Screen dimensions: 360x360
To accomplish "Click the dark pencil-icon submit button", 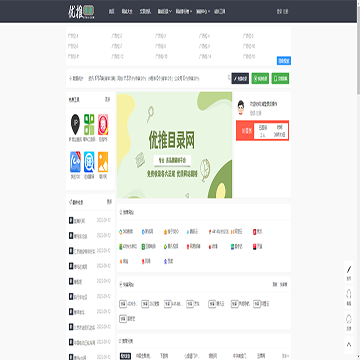I will [x=240, y=78].
